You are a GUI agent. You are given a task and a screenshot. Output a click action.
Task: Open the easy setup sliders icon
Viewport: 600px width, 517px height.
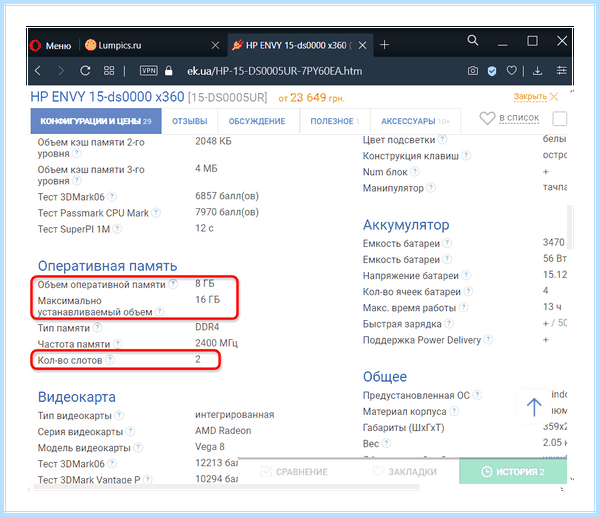pos(561,70)
